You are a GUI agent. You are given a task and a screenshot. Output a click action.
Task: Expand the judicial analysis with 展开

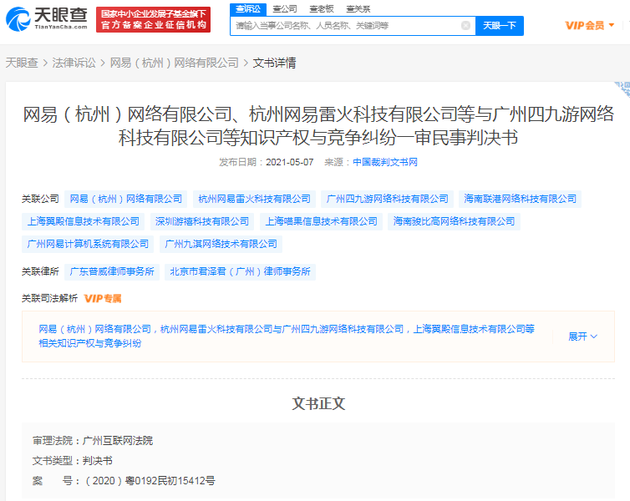tap(582, 336)
